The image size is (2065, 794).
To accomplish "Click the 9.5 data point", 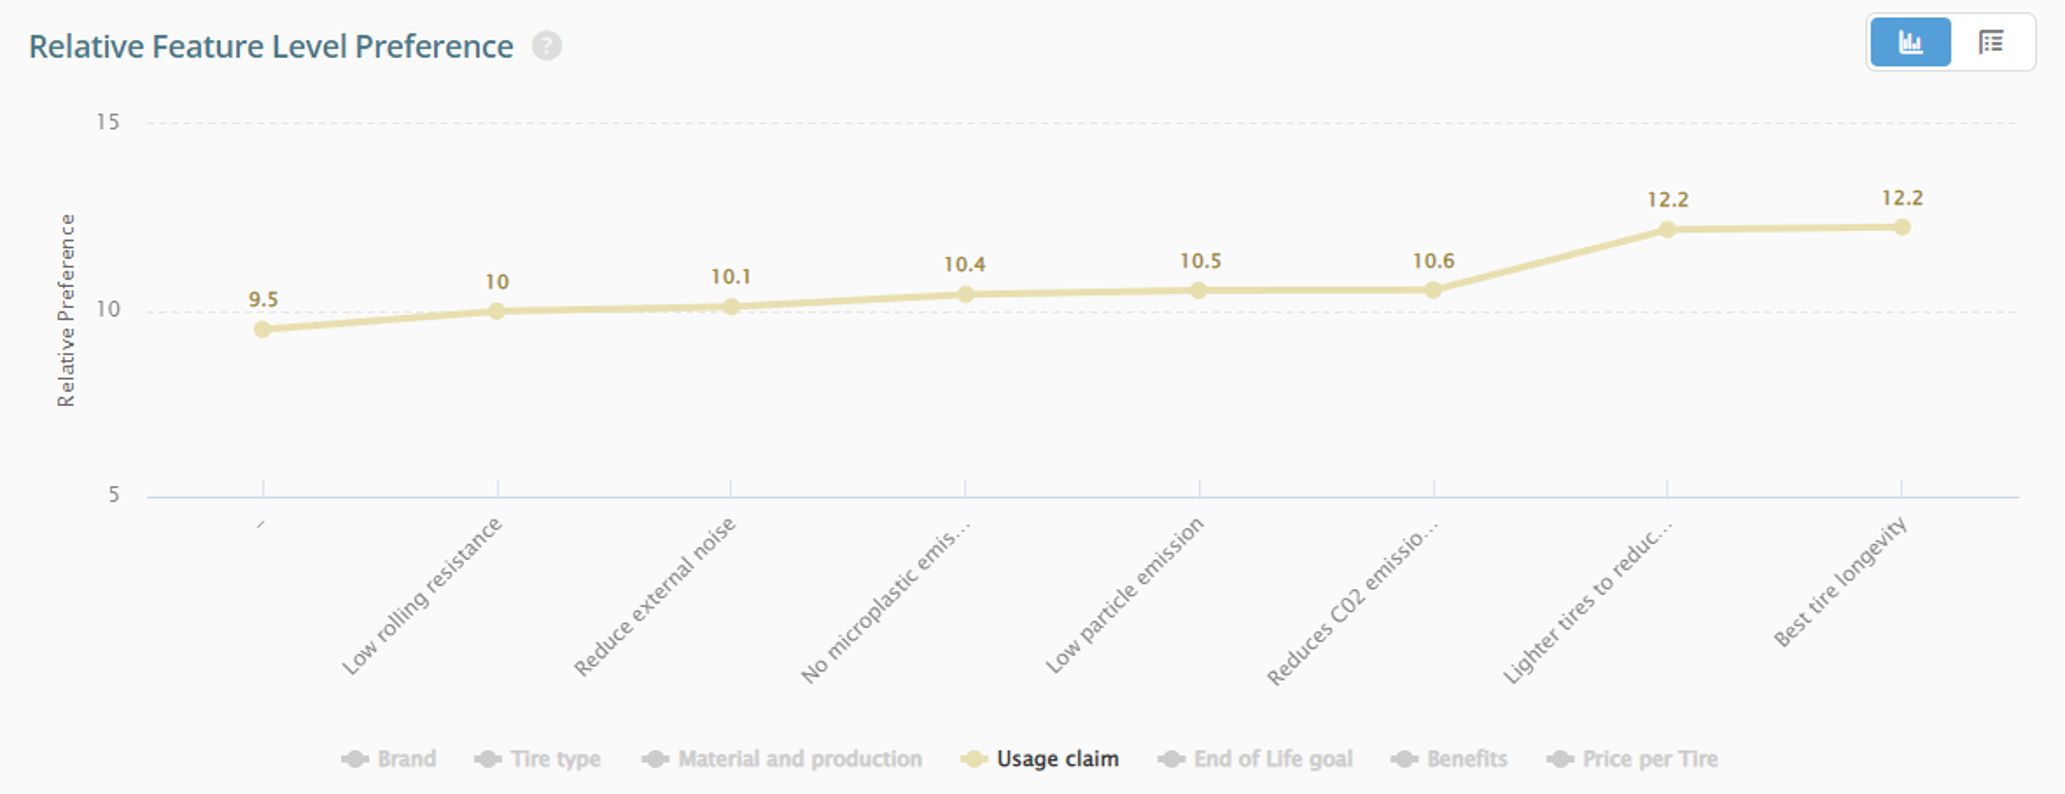I will coord(262,329).
